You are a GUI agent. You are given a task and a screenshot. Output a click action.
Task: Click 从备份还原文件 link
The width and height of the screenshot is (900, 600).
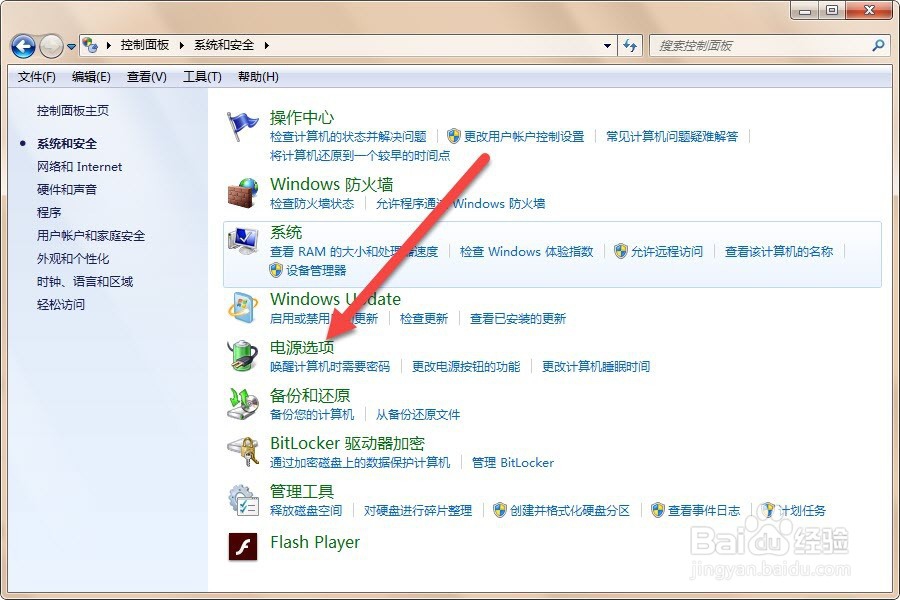pos(418,414)
